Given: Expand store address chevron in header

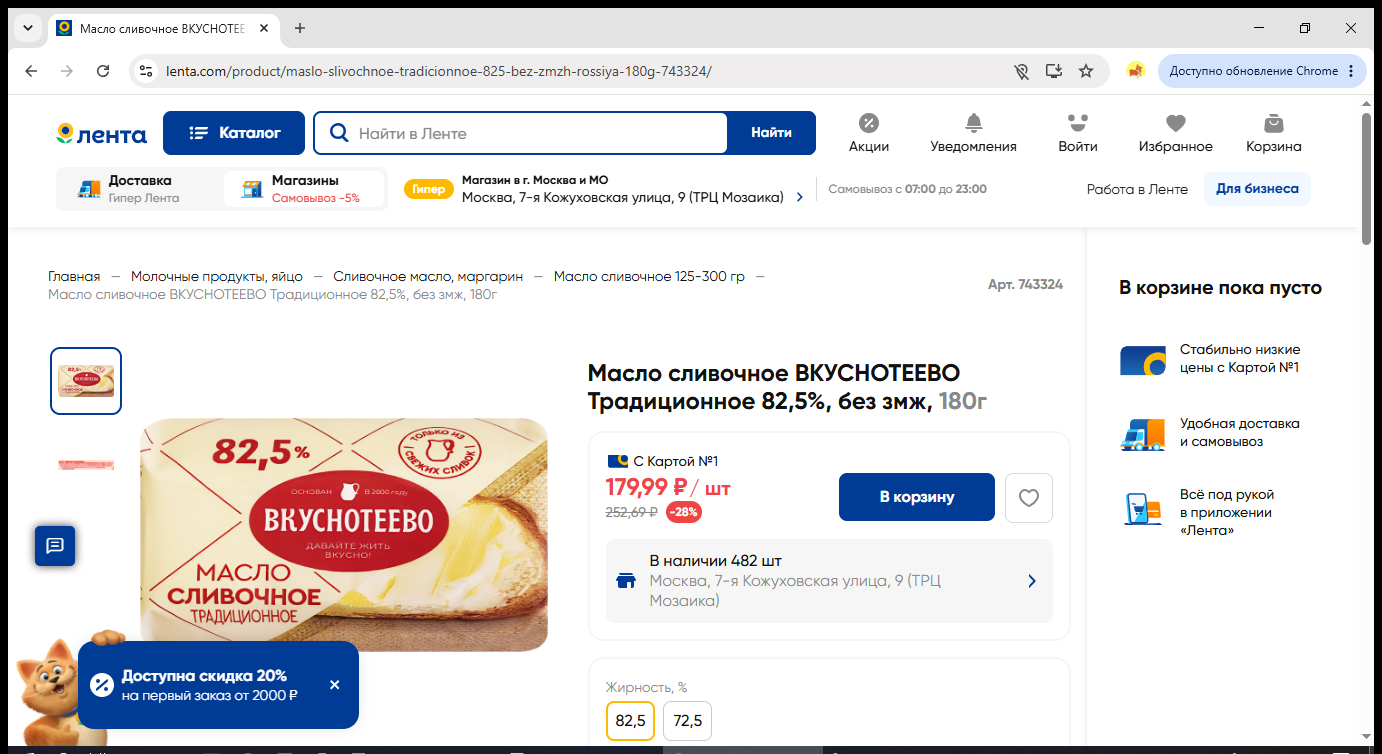Looking at the screenshot, I should point(799,197).
